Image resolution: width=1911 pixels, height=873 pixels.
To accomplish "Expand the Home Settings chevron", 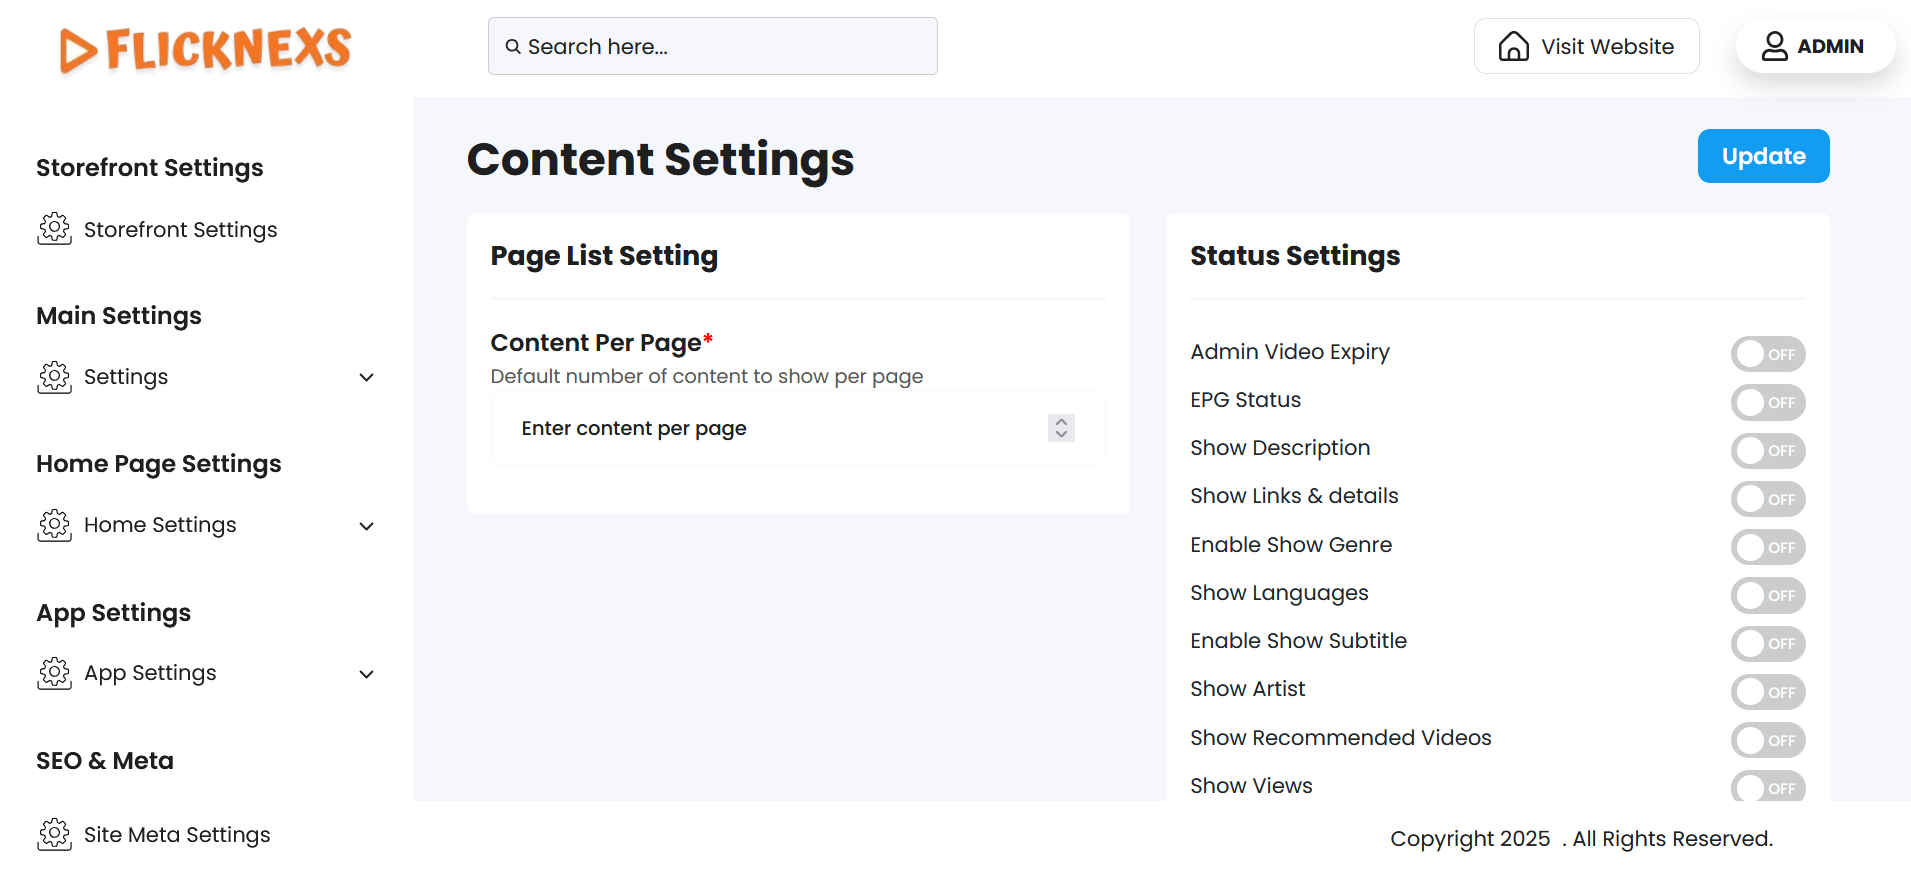I will [x=366, y=526].
